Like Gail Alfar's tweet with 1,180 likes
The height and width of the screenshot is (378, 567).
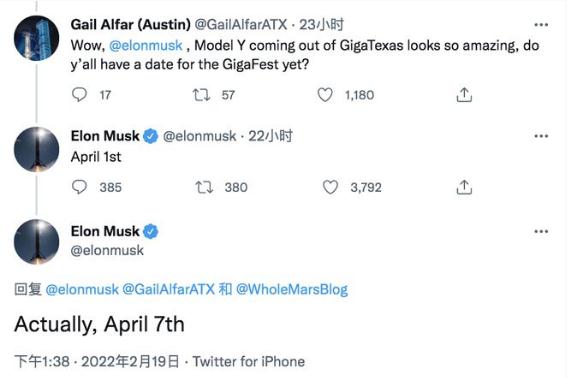point(325,95)
